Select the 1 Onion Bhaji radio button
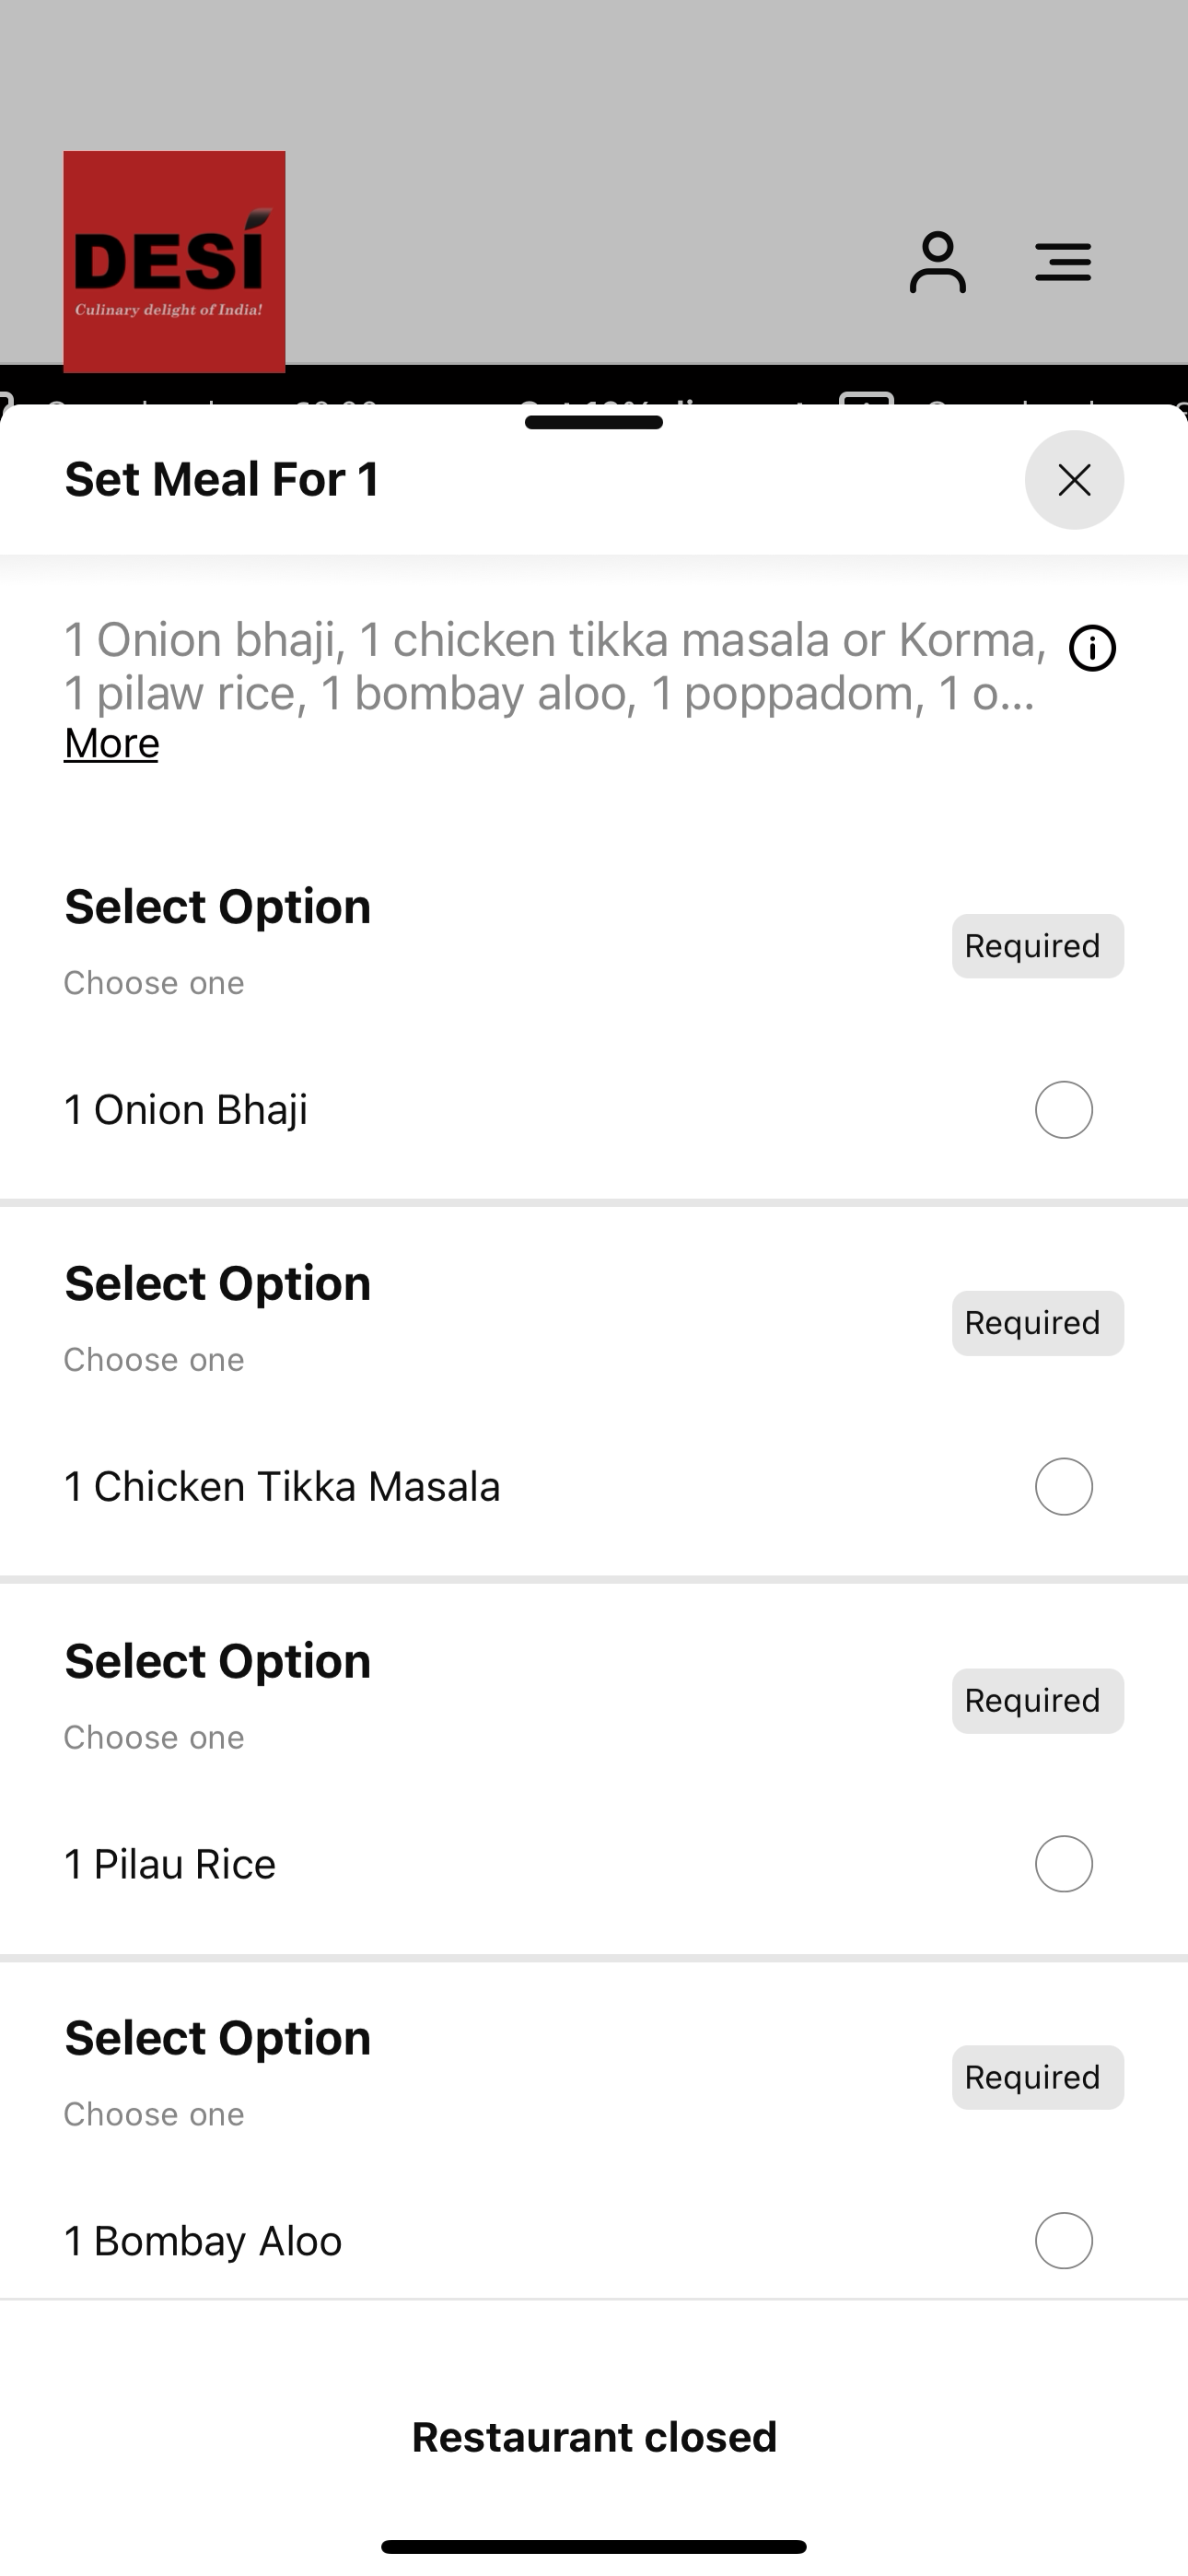 click(1063, 1110)
